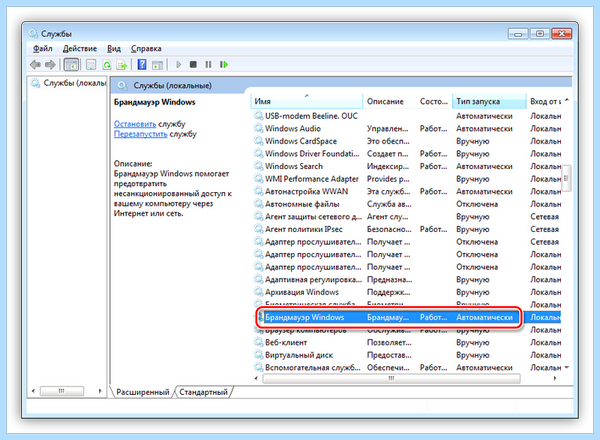This screenshot has width=600, height=440.
Task: Click the Refresh toolbar icon
Action: (107, 65)
